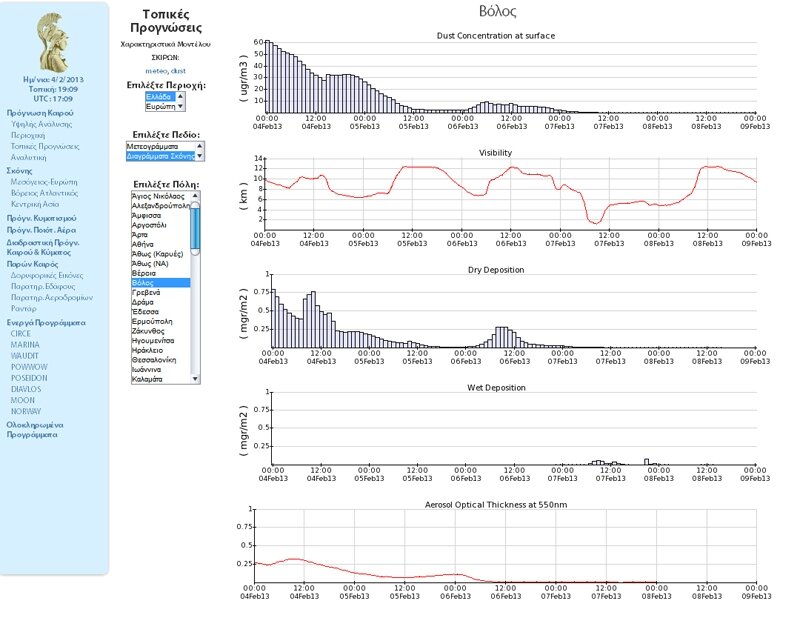The image size is (800, 618).
Task: Open Βόρειος Ατλαντικός dust forecast
Action: point(44,193)
